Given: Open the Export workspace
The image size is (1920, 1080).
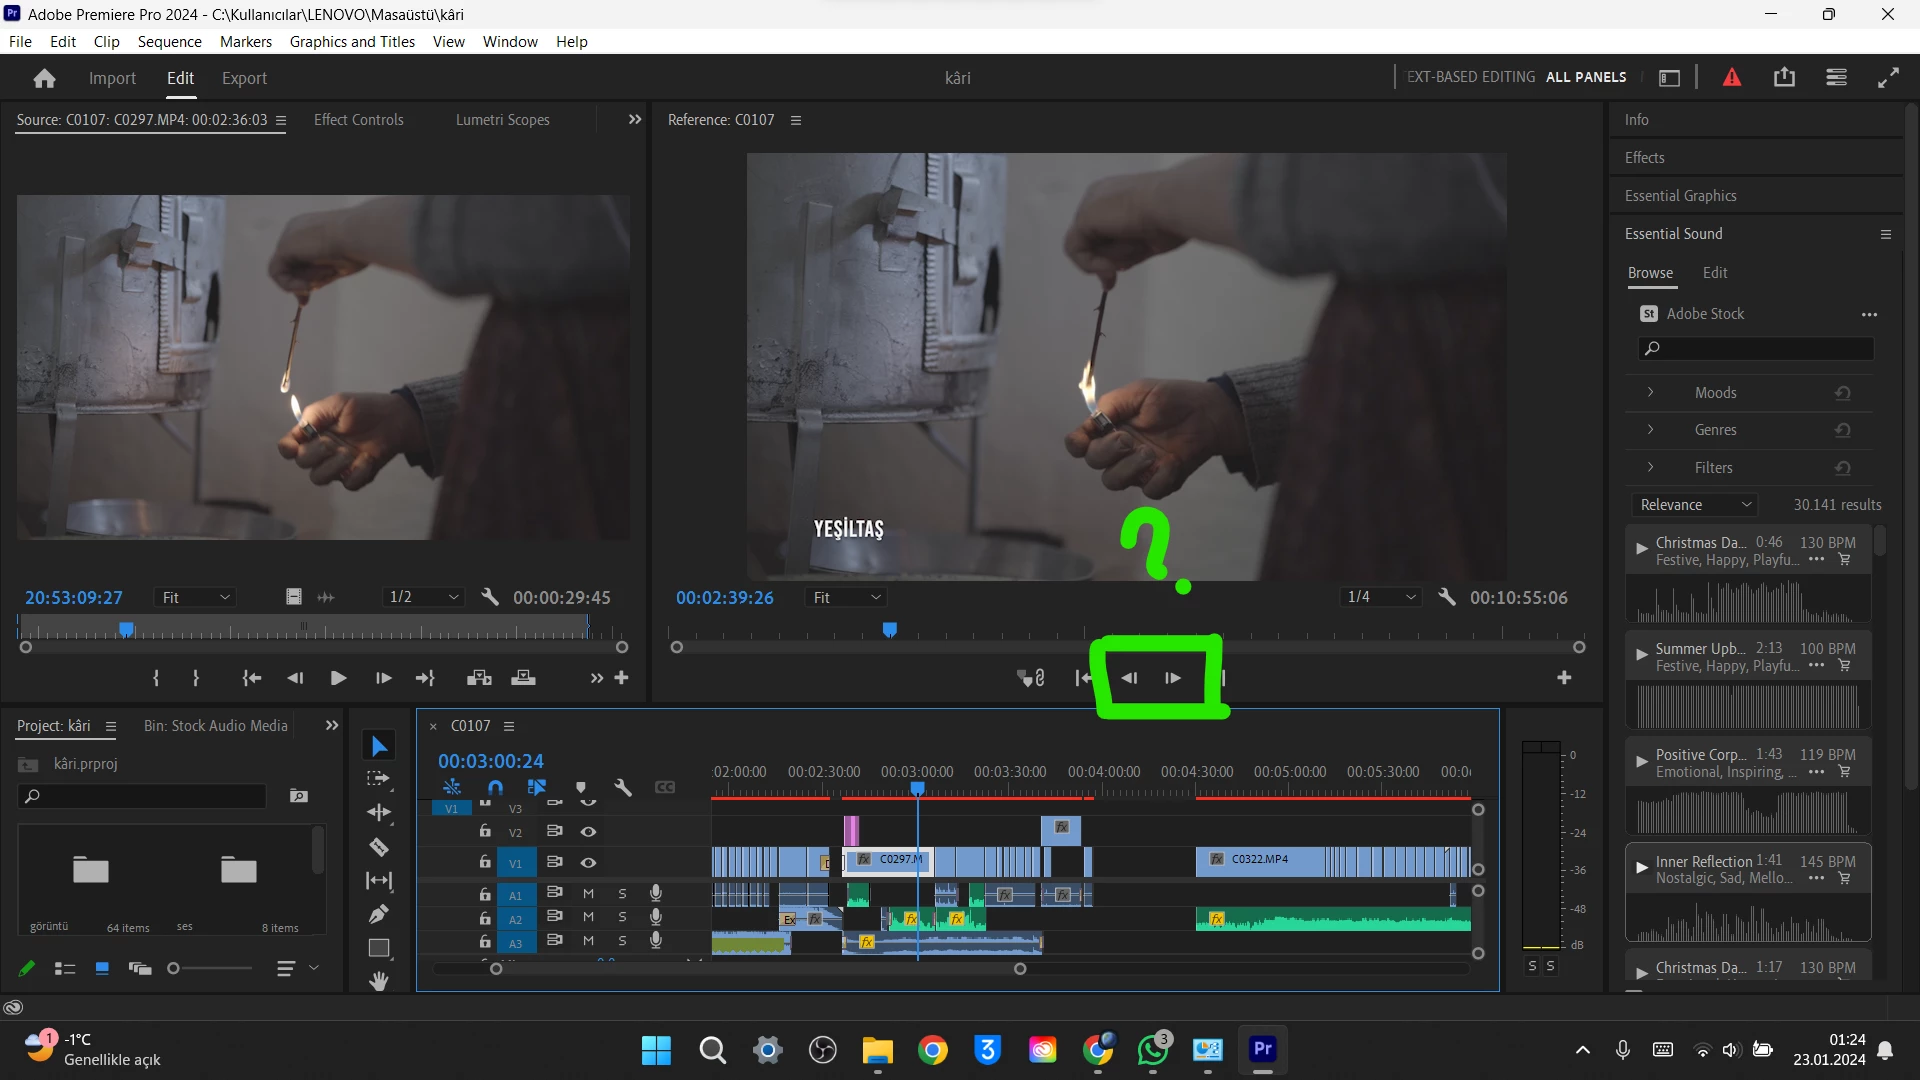Looking at the screenshot, I should click(x=244, y=78).
